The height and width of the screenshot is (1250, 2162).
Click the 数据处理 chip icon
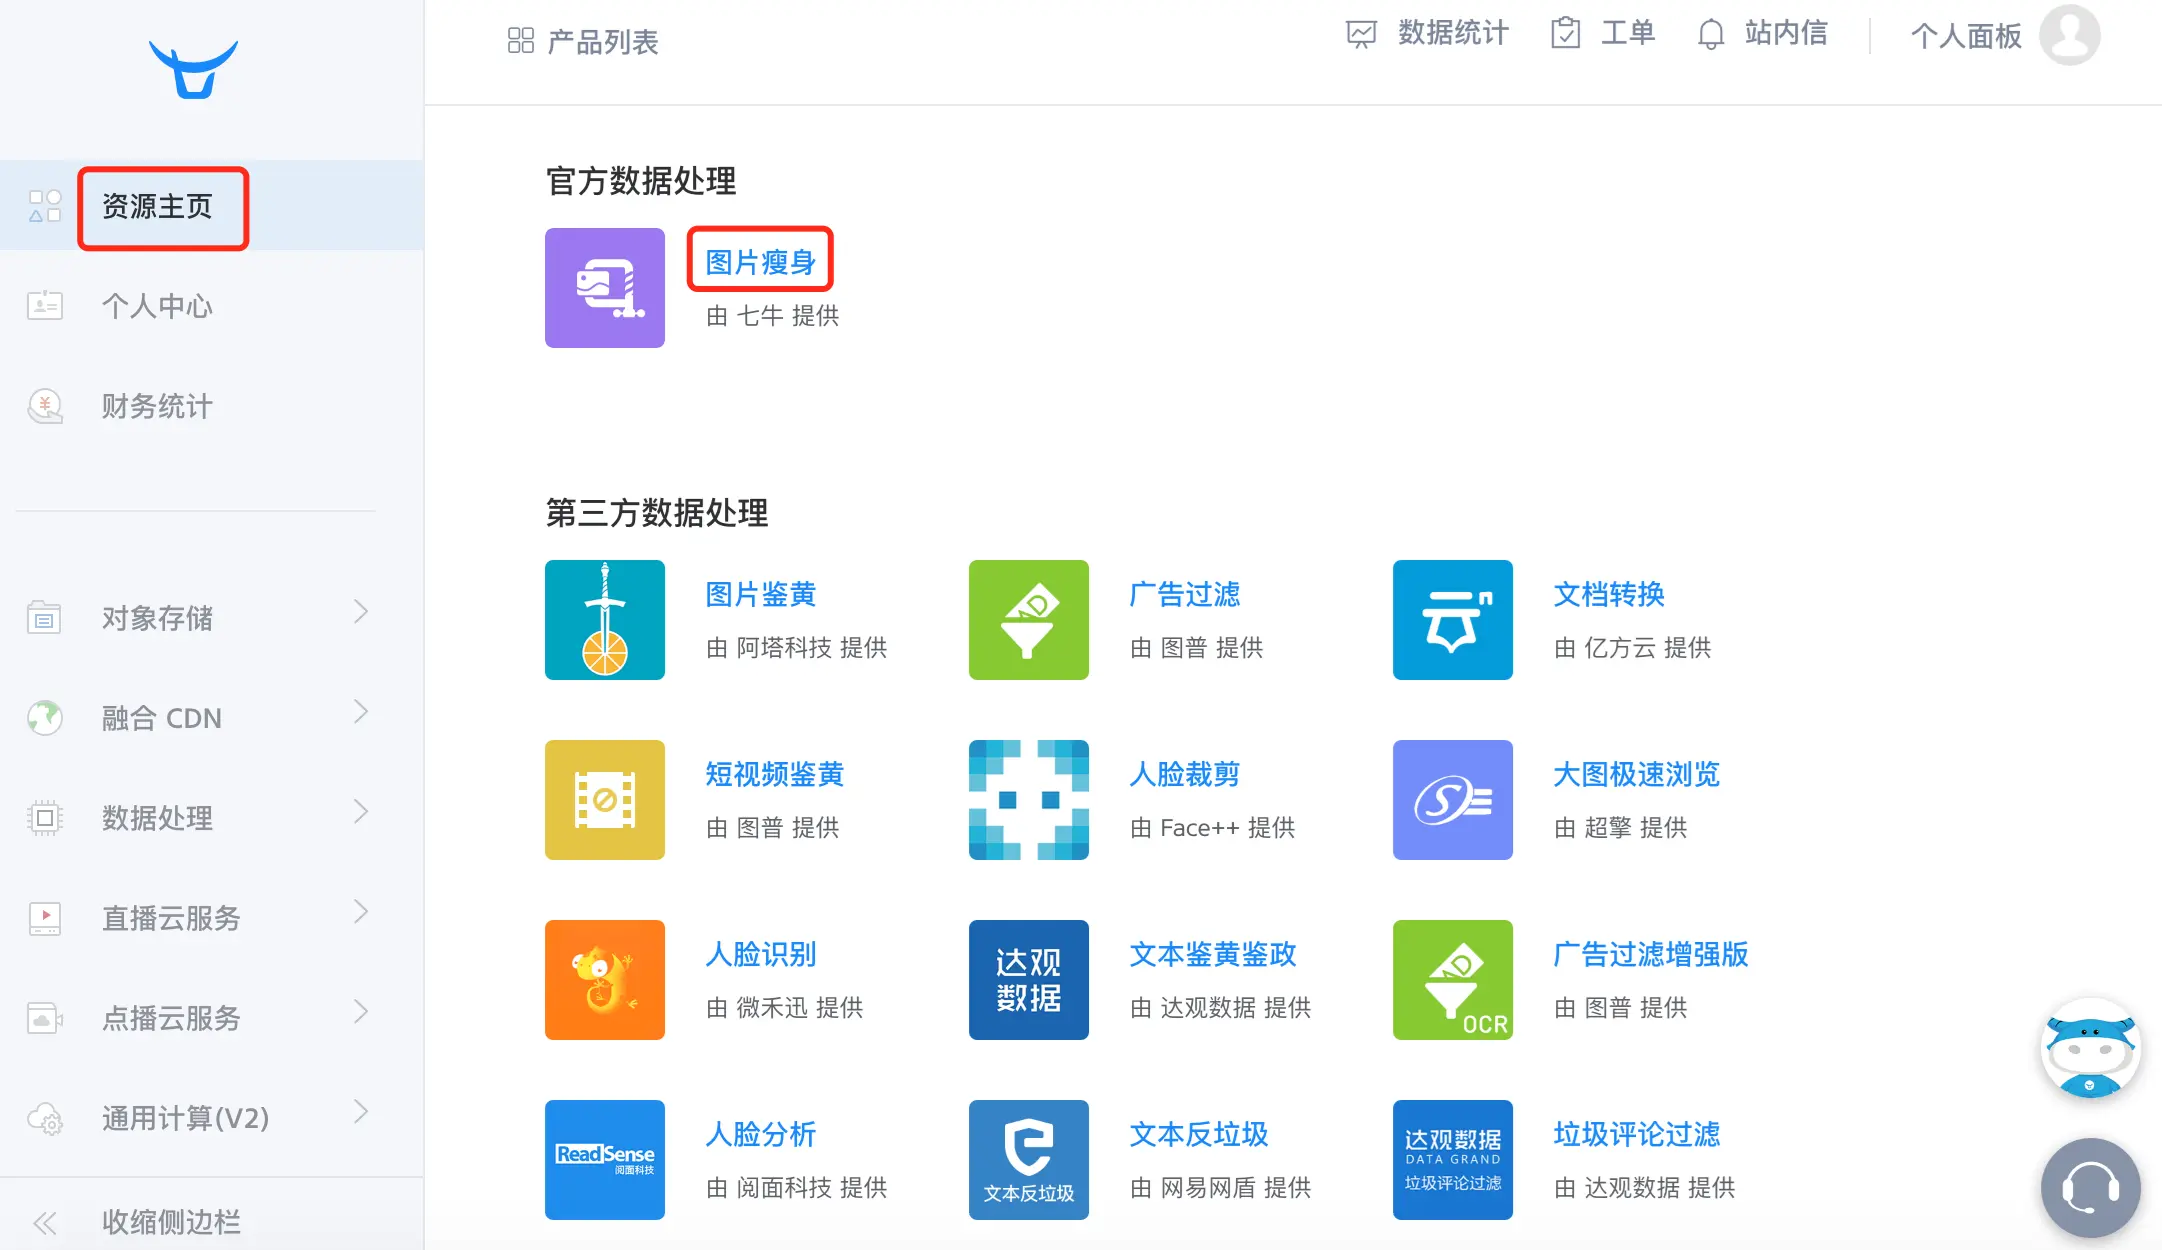click(45, 818)
